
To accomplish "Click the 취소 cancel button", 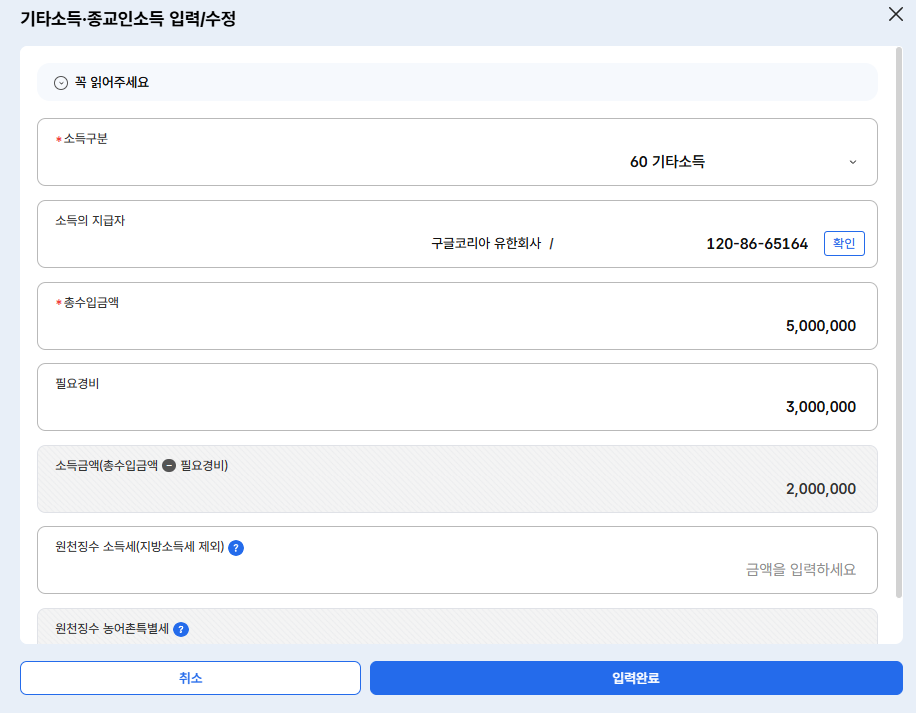I will tap(190, 678).
